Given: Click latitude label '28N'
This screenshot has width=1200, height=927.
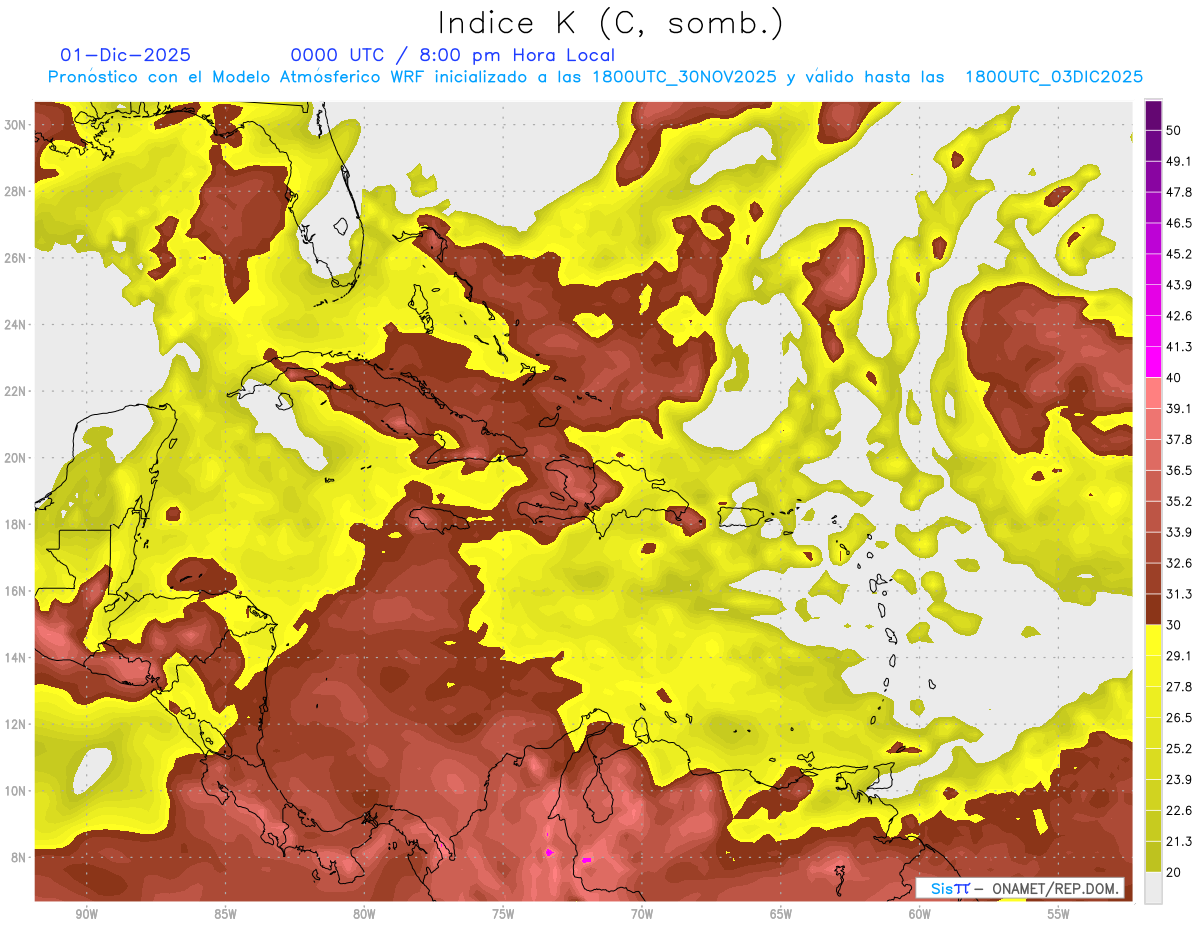Looking at the screenshot, I should pyautogui.click(x=17, y=191).
